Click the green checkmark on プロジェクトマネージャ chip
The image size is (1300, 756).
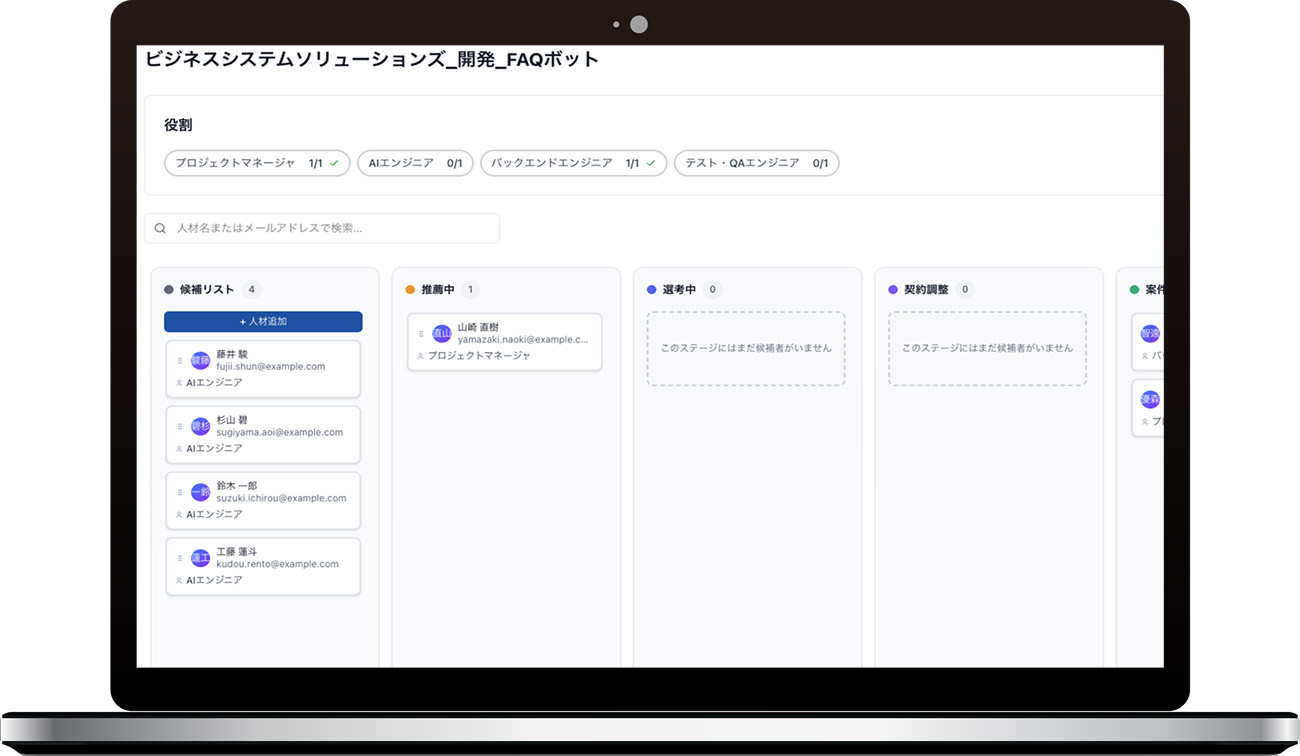coord(334,163)
